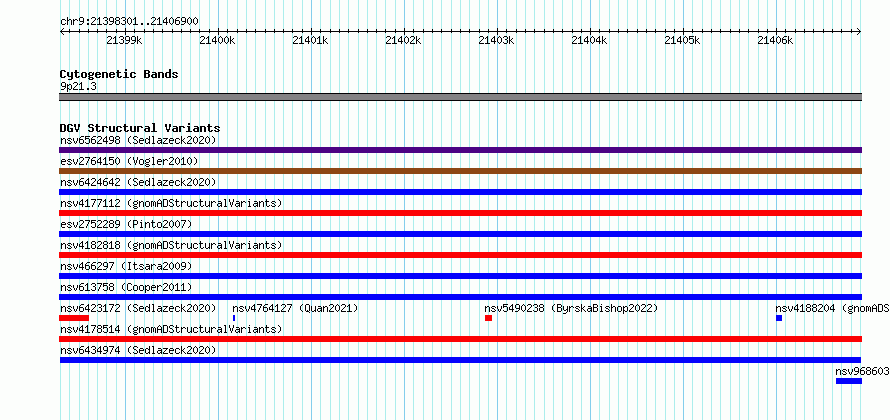Click the left arrowhead of the ruler

tap(62, 31)
